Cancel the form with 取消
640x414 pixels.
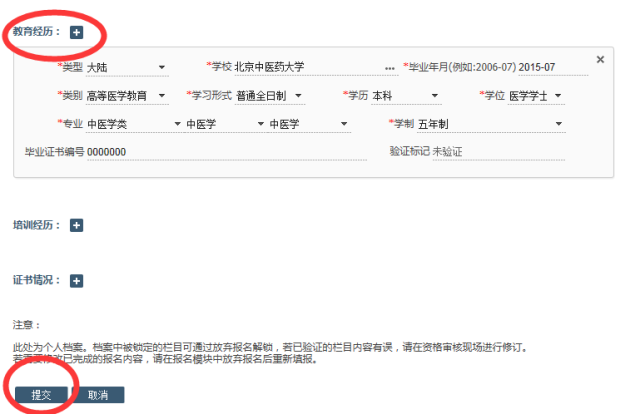98,395
